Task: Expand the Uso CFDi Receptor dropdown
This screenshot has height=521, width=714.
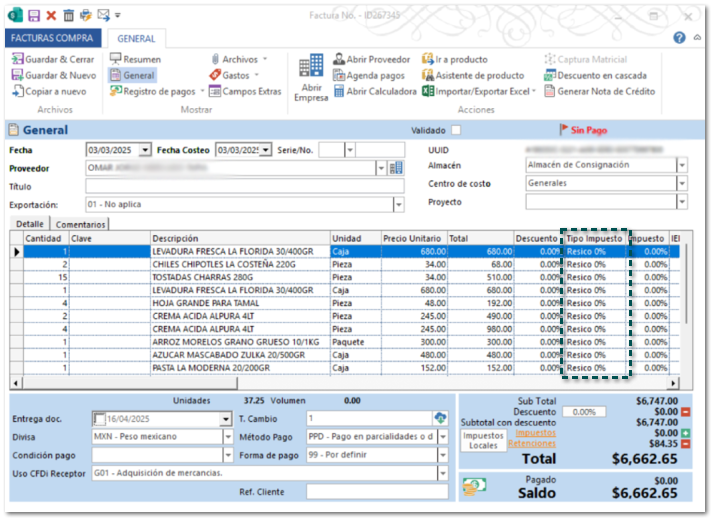Action: click(441, 473)
